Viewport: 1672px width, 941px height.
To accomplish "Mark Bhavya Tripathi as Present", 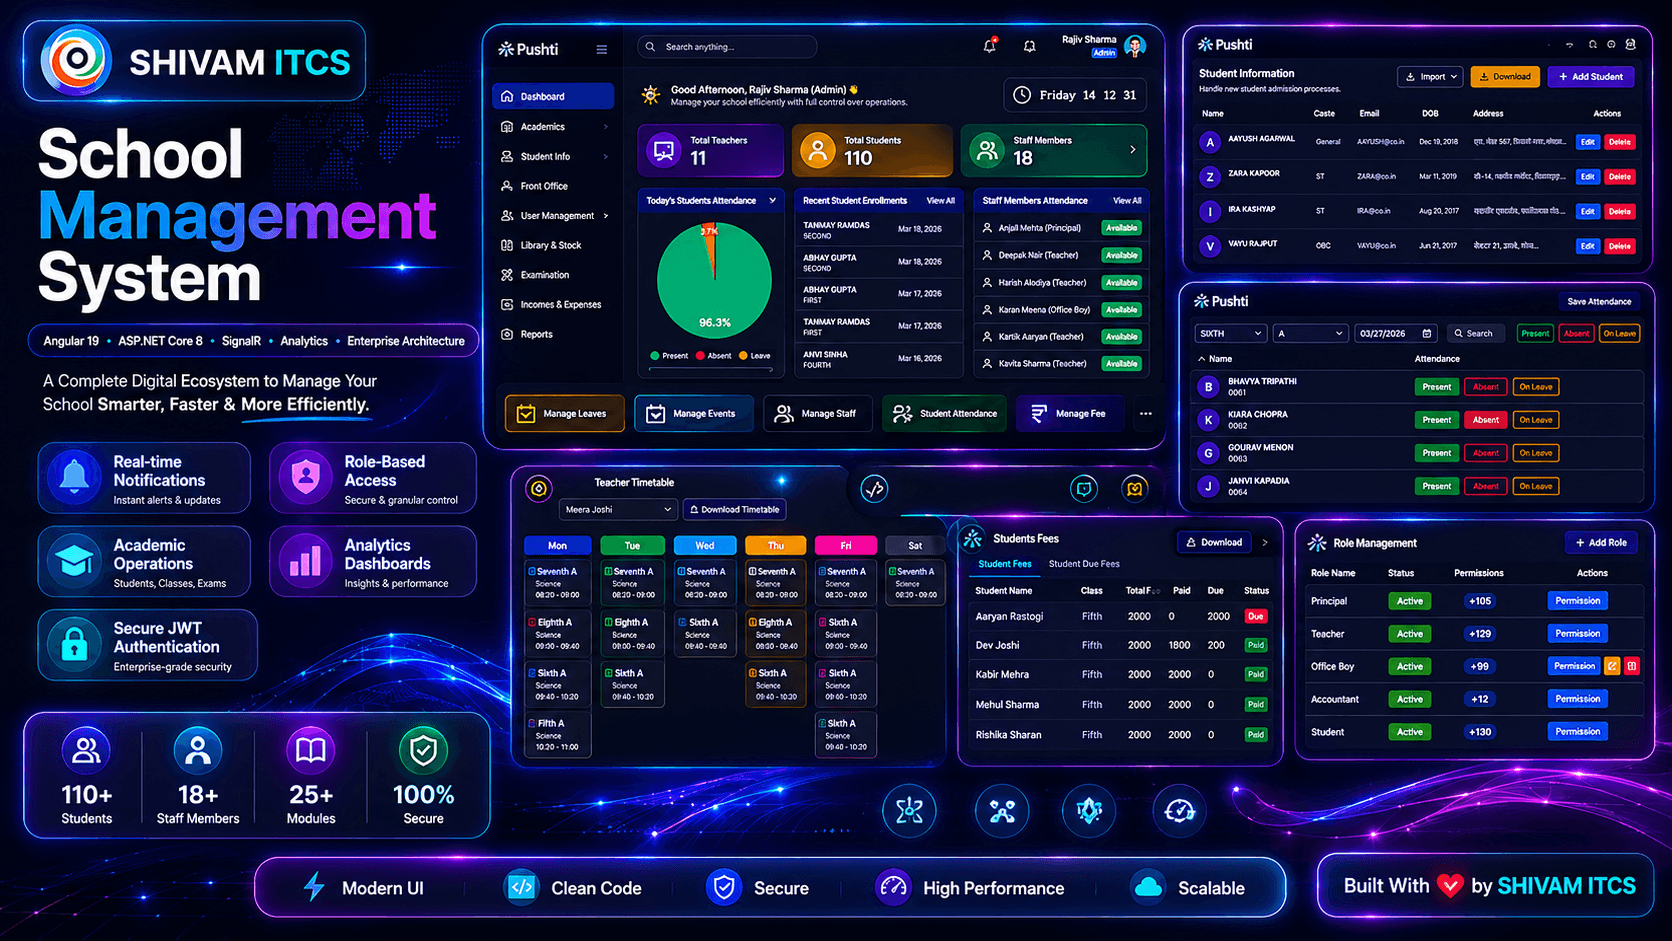I will [x=1436, y=387].
